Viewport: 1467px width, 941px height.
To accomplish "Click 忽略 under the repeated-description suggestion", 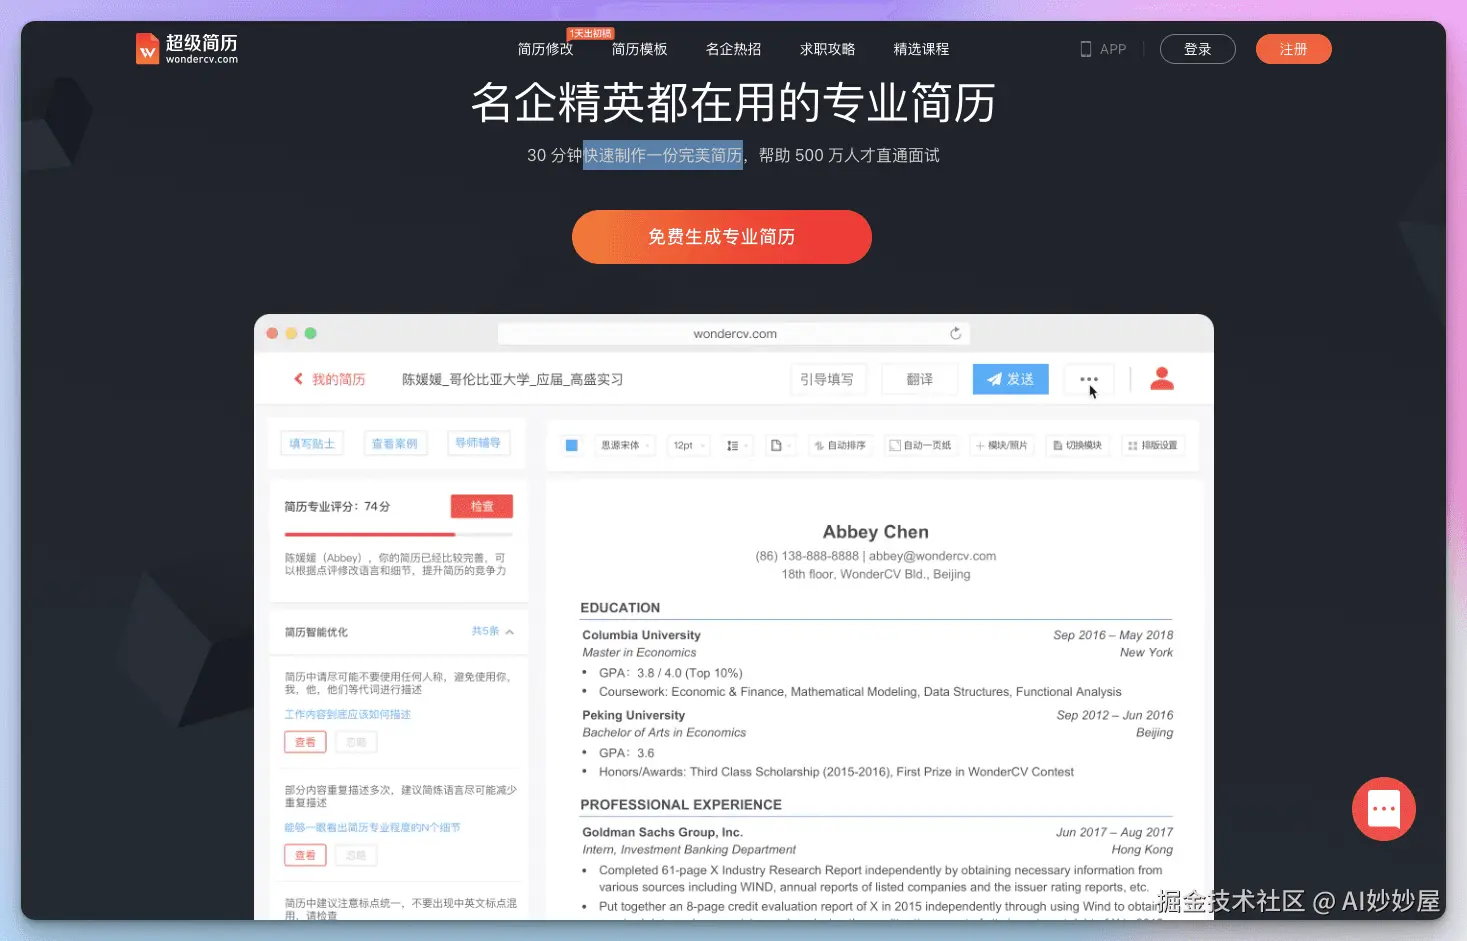I will click(356, 855).
